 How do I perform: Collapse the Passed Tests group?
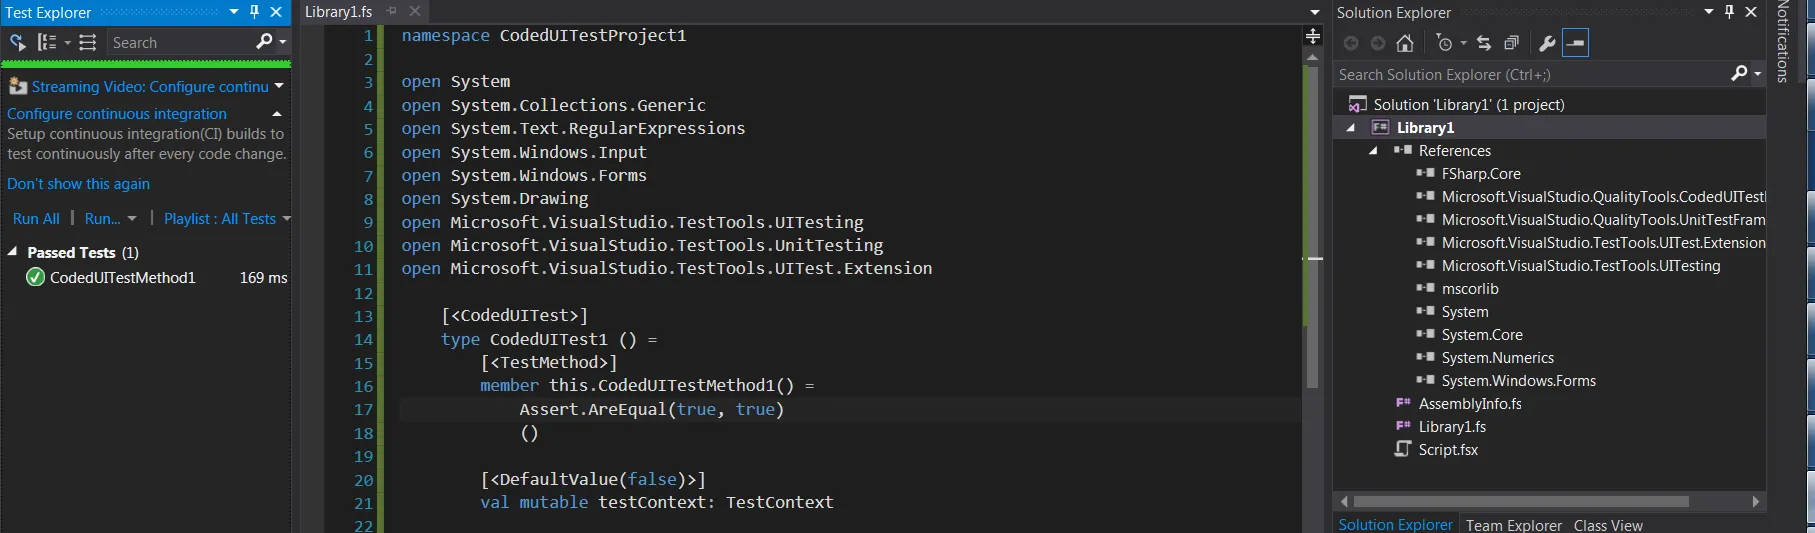13,252
